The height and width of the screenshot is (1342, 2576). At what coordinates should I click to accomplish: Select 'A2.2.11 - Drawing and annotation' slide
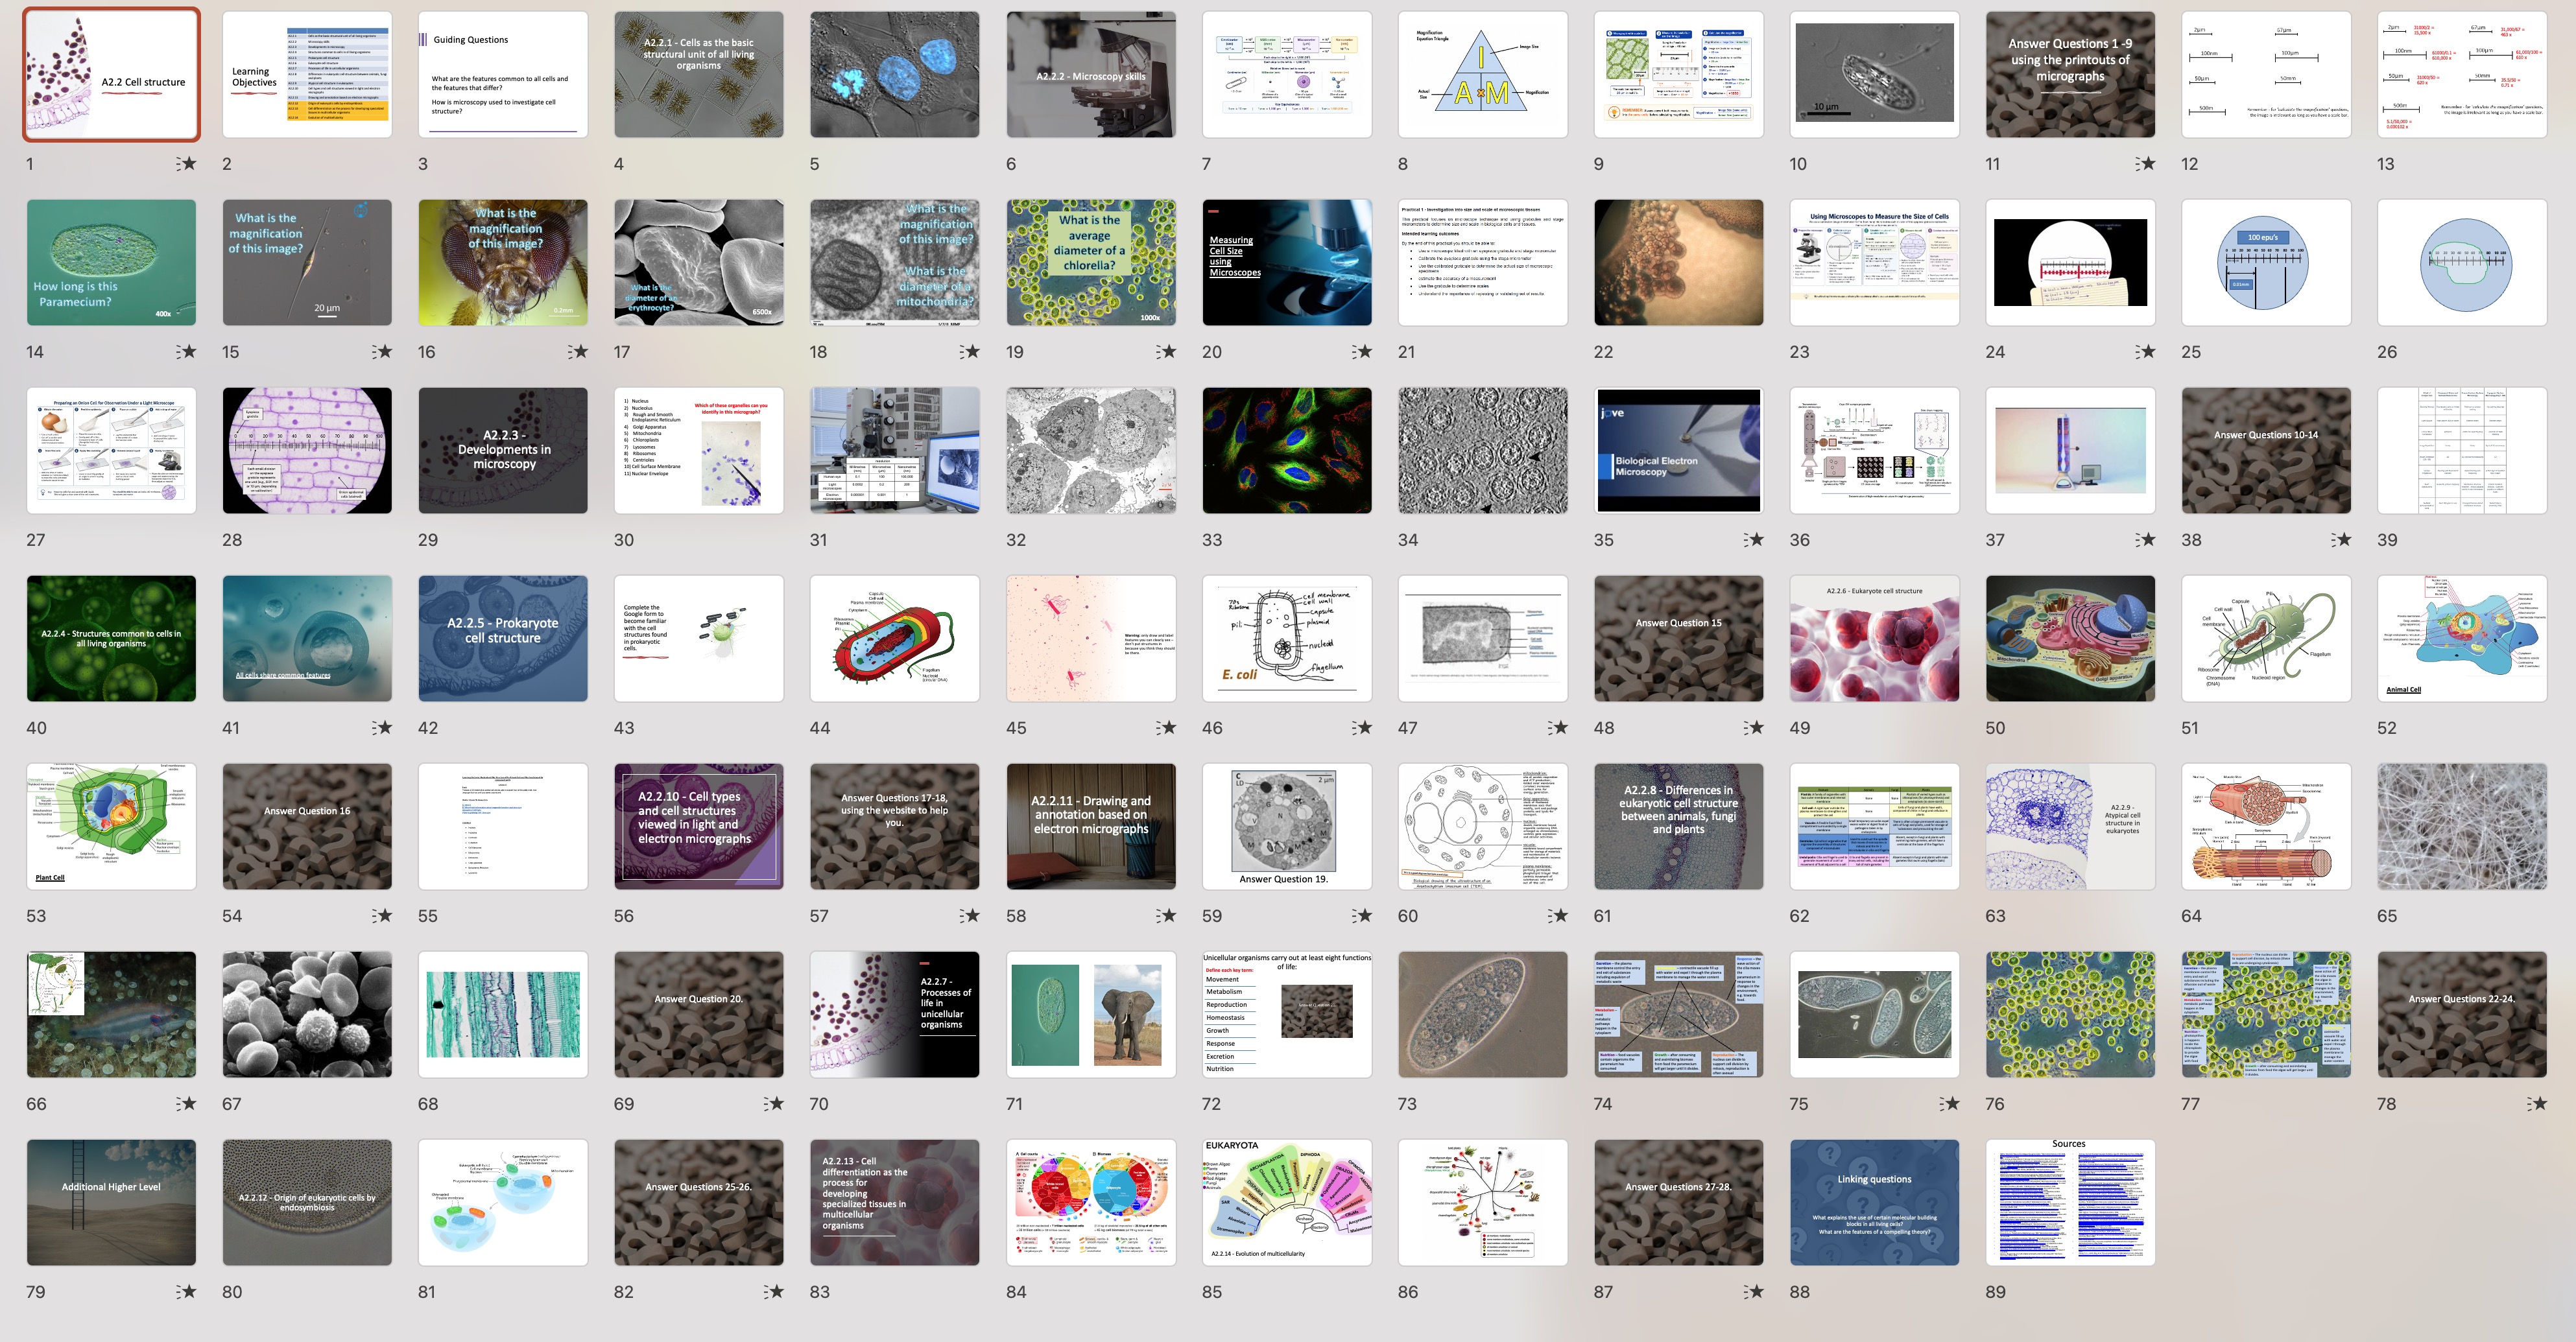(x=1091, y=827)
